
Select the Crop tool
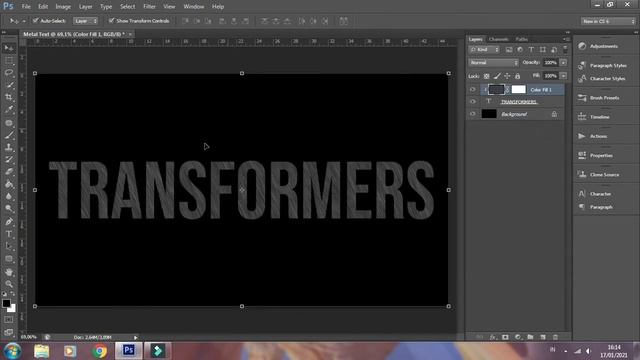pyautogui.click(x=9, y=97)
